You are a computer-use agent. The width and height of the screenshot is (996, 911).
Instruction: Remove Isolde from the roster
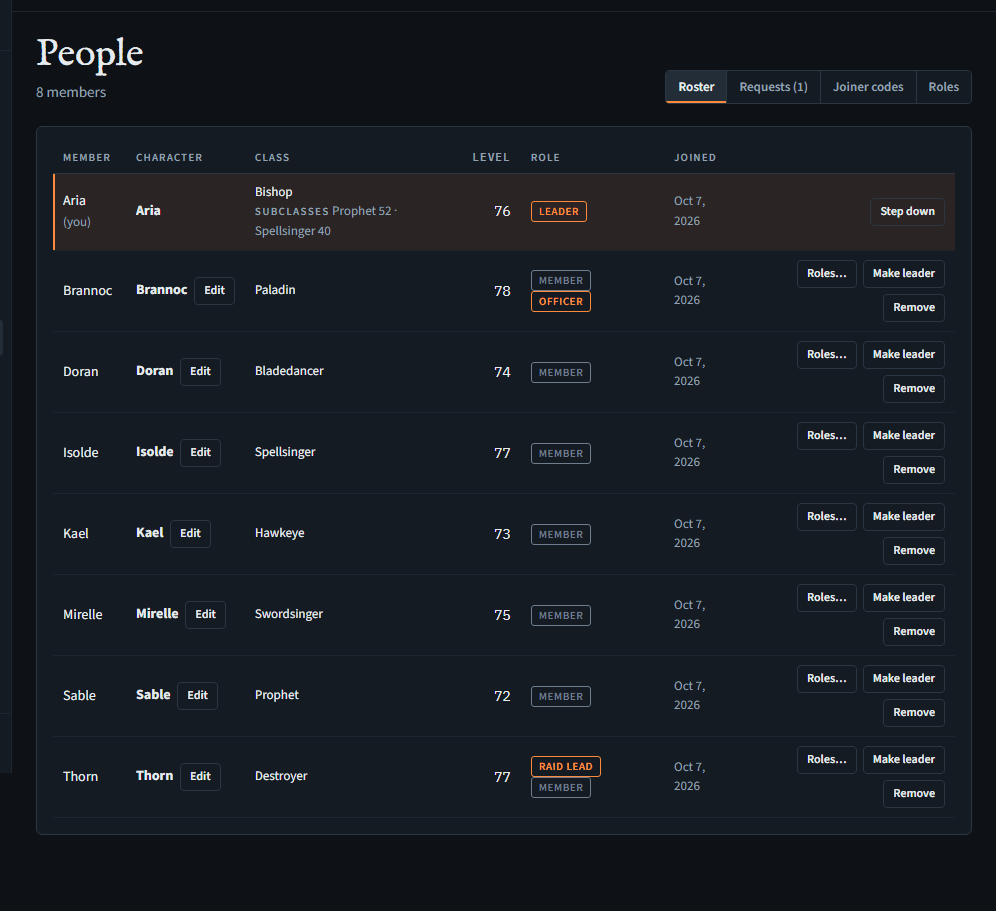tap(913, 469)
